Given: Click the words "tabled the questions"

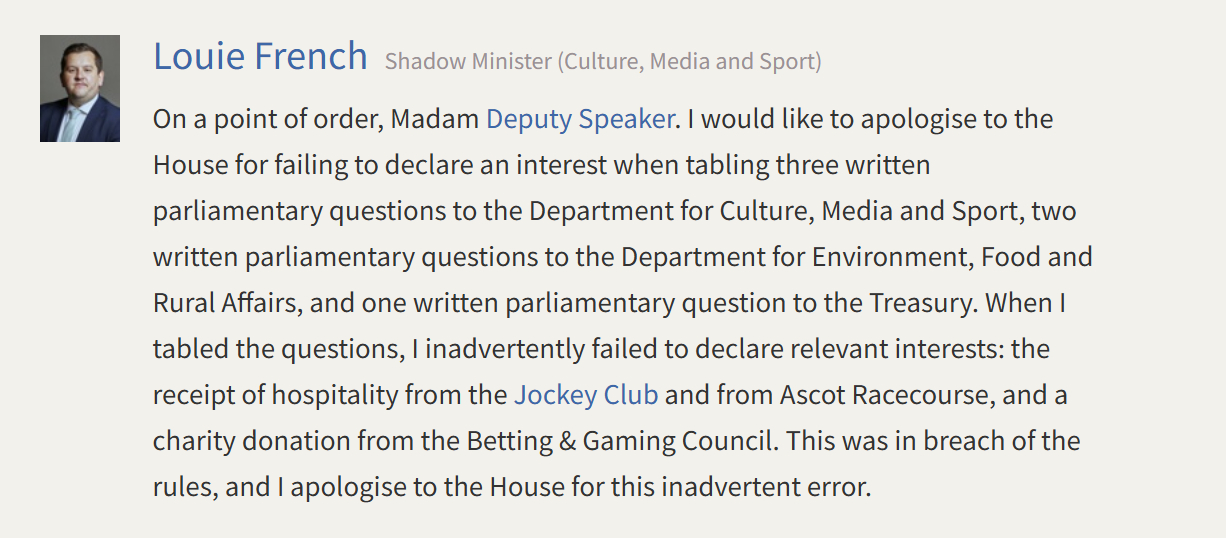Looking at the screenshot, I should tap(279, 349).
